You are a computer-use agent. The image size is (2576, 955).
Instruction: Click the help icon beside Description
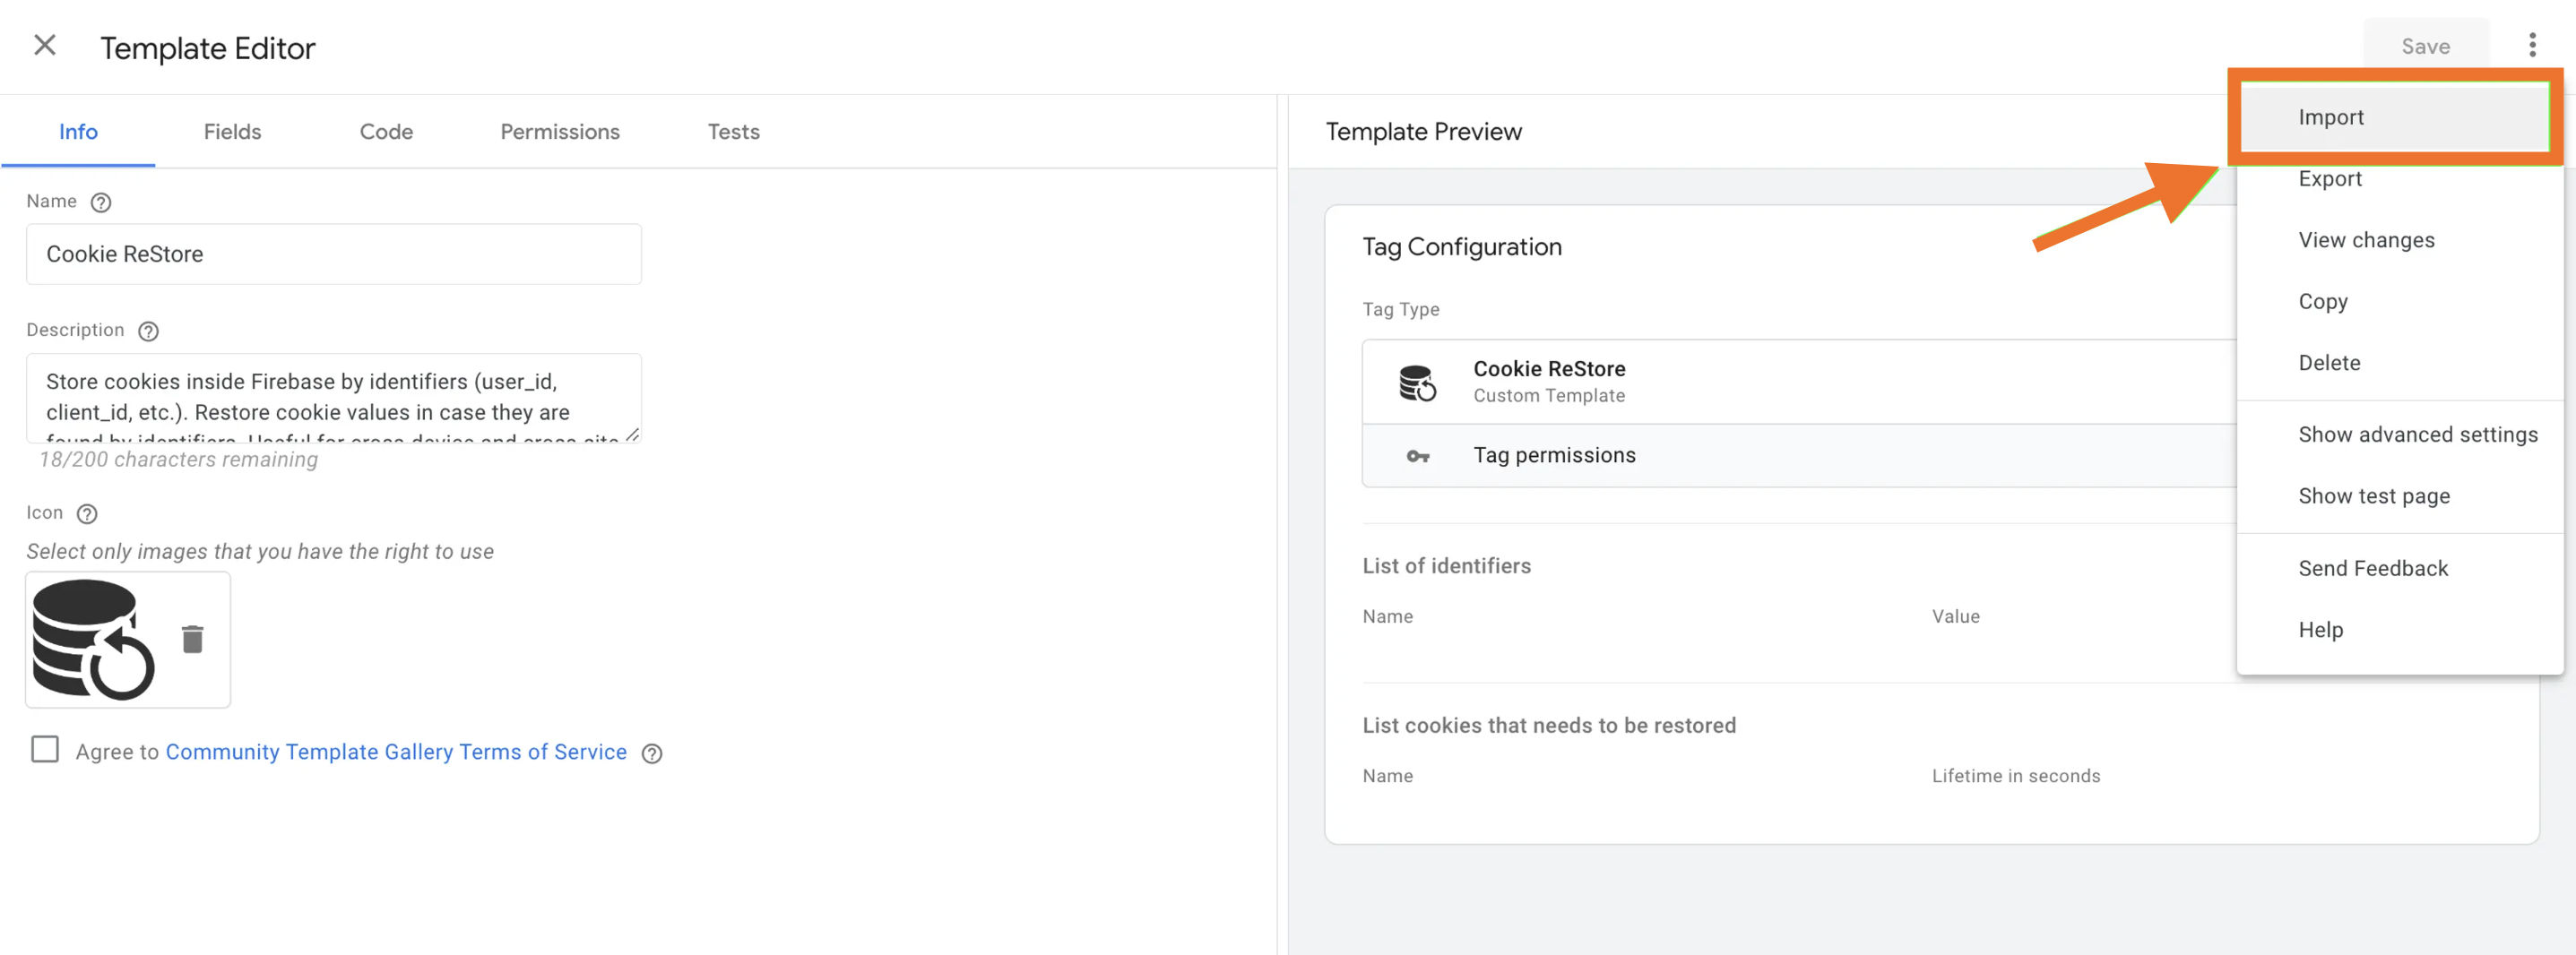click(x=148, y=331)
